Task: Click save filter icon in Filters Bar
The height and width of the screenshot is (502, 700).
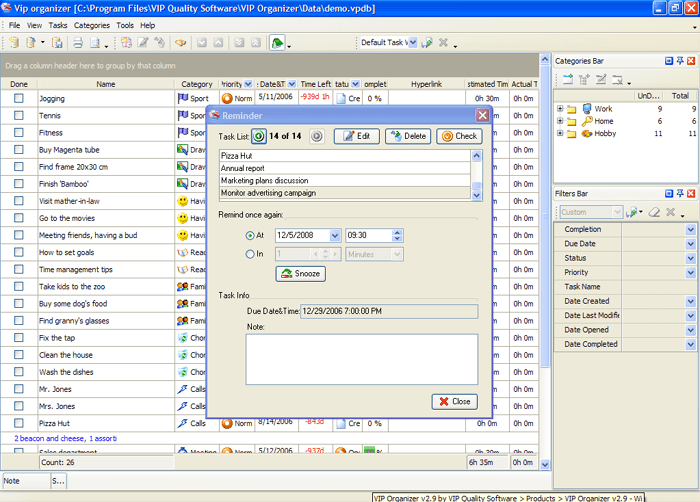Action: [x=632, y=212]
